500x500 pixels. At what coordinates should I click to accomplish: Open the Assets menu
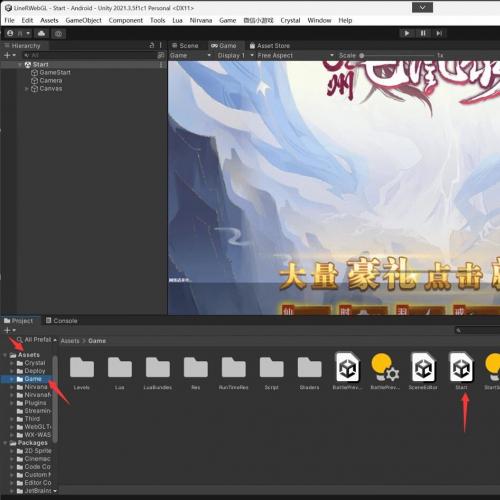49,20
